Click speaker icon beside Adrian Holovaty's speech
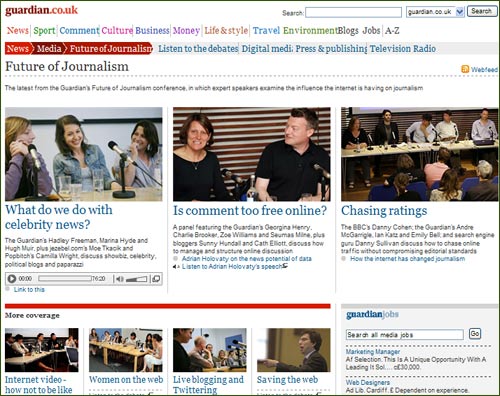This screenshot has height=396, width=500. (x=176, y=267)
